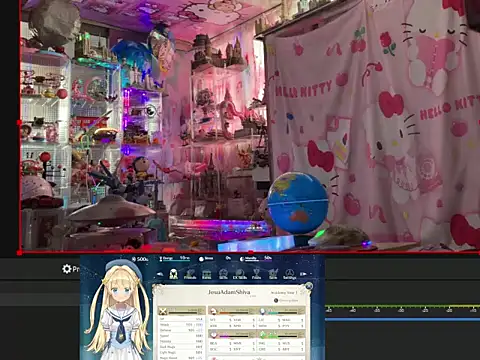Switch to the EX Skills tab
Viewport: 480px width, 360px height.
point(240,274)
